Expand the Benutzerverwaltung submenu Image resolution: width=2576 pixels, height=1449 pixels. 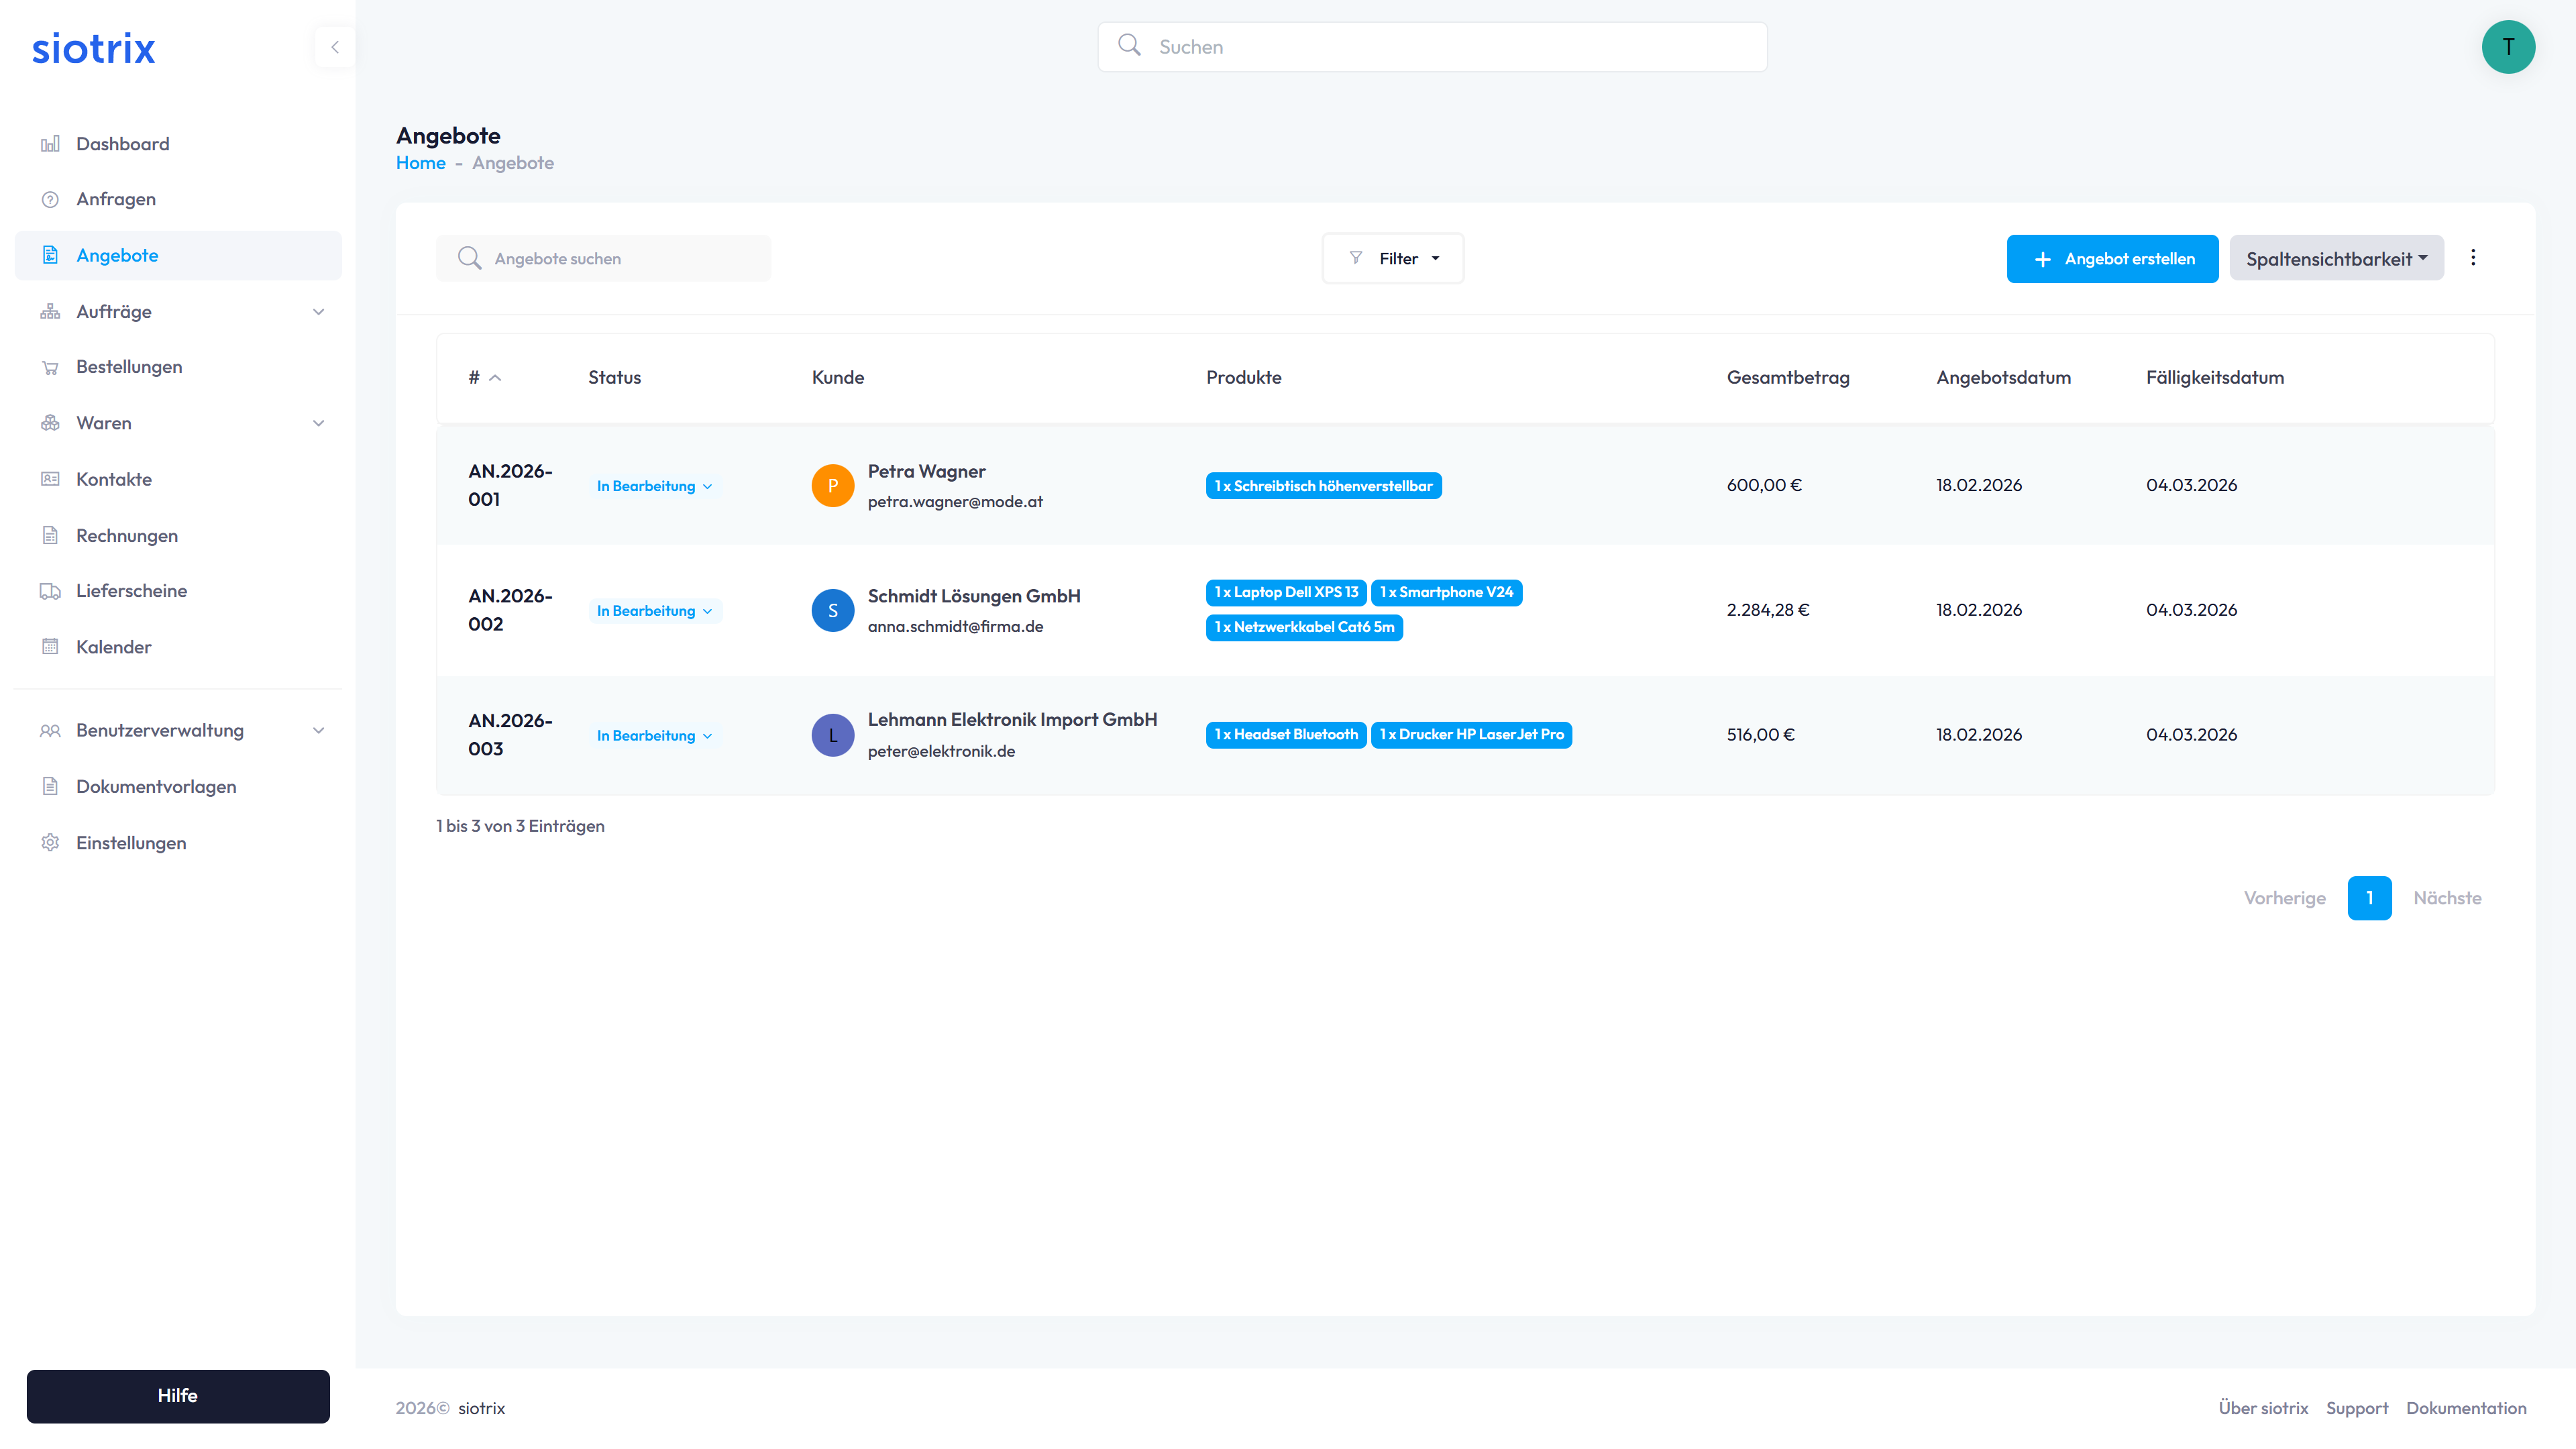(319, 731)
